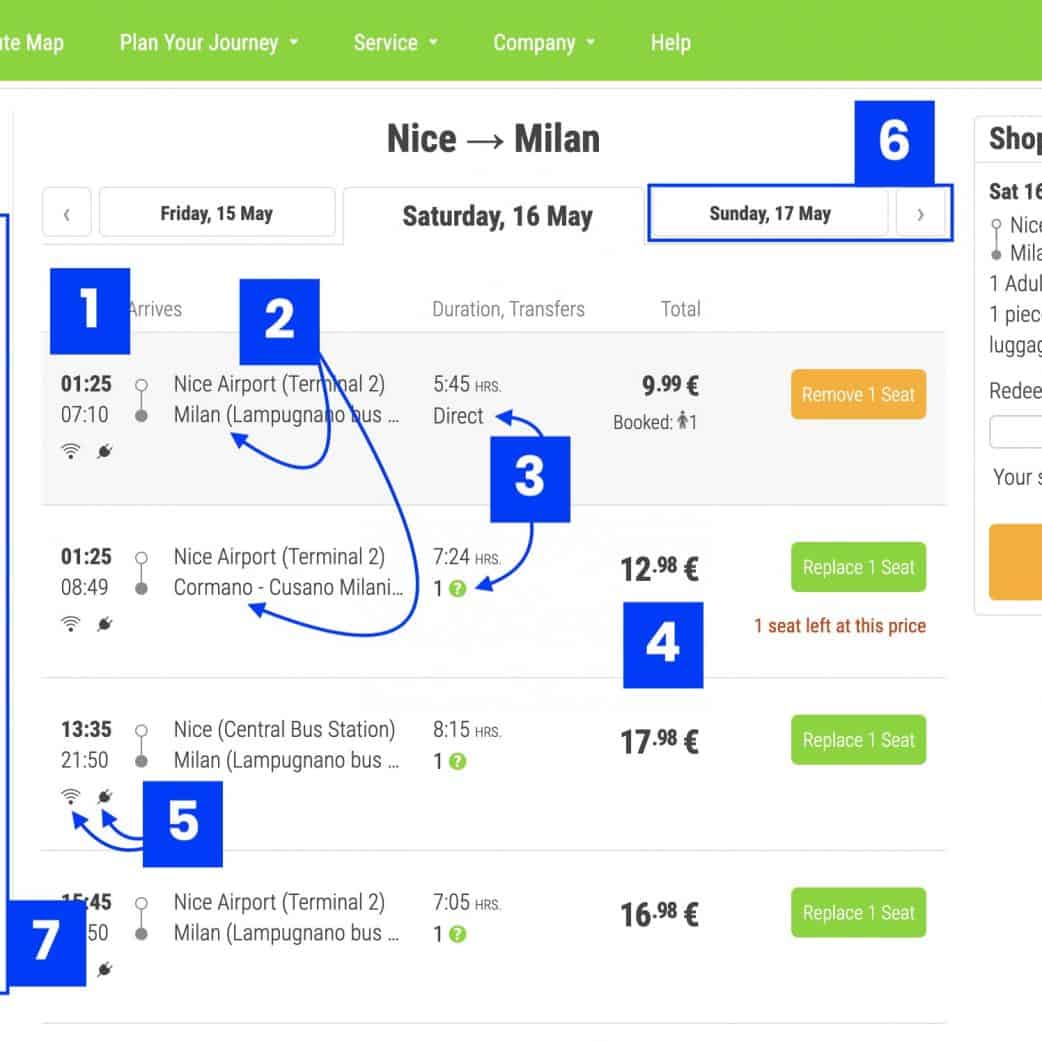Open the Help menu item
Screen dimensions: 1042x1042
pyautogui.click(x=670, y=43)
